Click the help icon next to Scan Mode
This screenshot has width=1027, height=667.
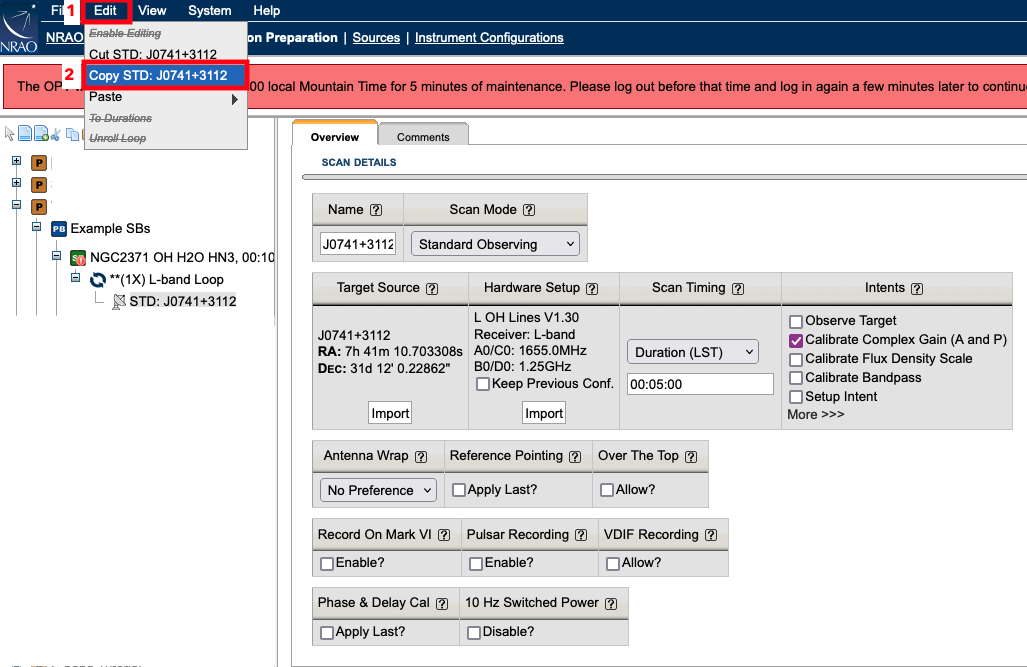coord(528,210)
